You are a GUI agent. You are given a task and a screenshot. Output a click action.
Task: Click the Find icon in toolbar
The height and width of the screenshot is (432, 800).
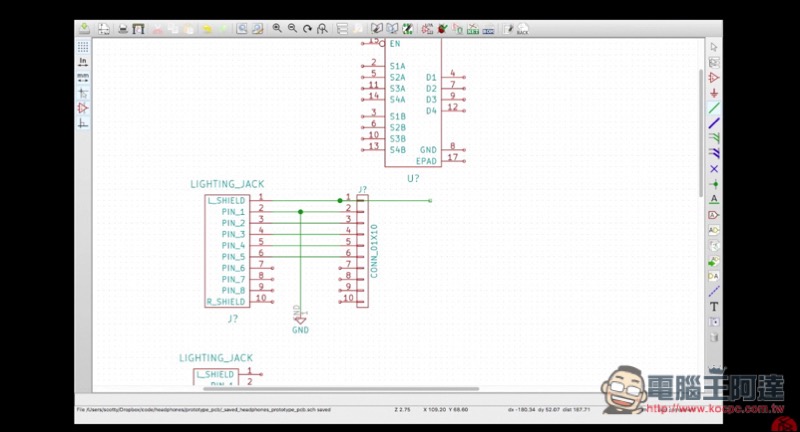click(x=242, y=29)
